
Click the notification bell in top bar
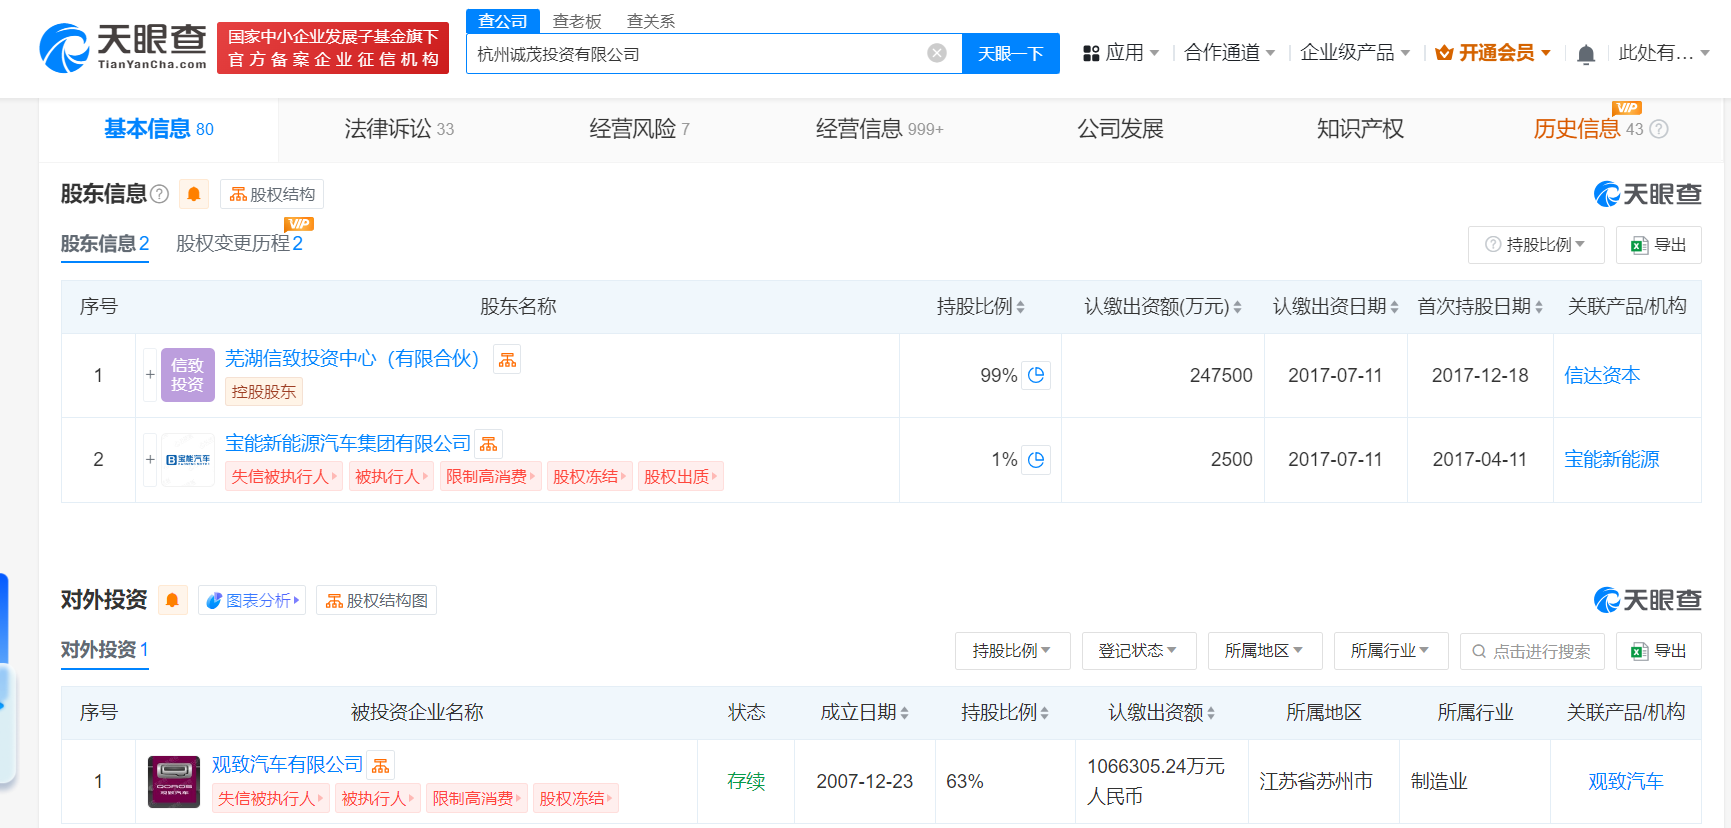(1585, 54)
